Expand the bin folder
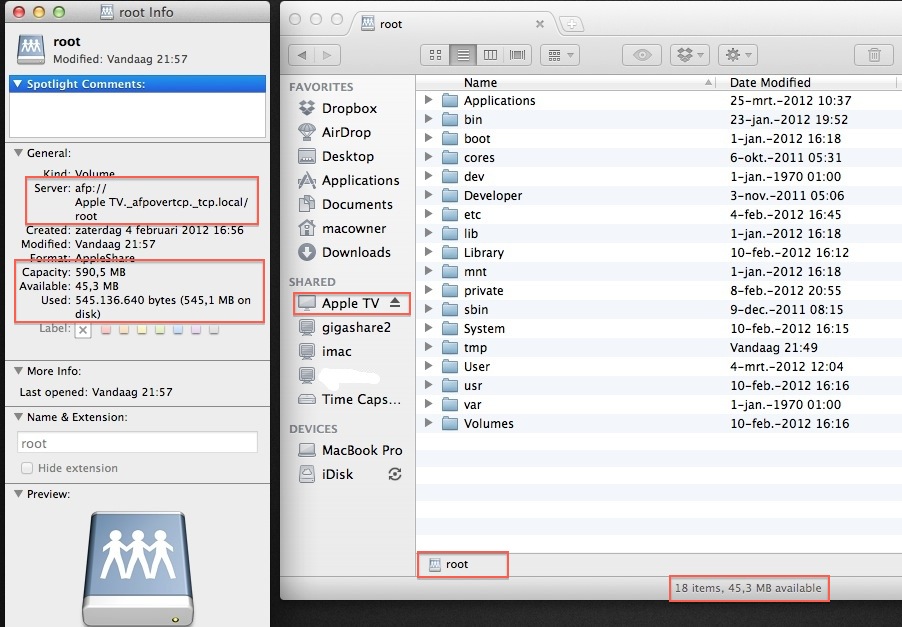902x627 pixels. tap(428, 119)
